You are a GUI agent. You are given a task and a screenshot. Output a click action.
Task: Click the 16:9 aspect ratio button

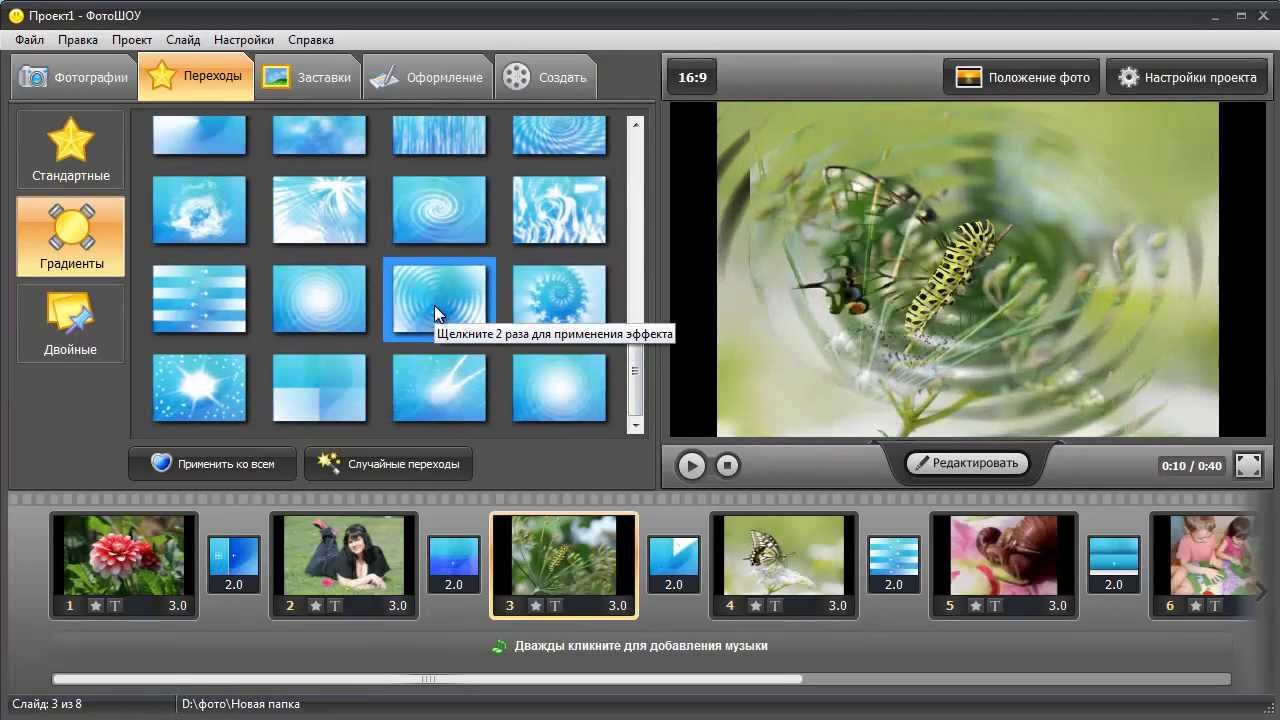pyautogui.click(x=692, y=77)
